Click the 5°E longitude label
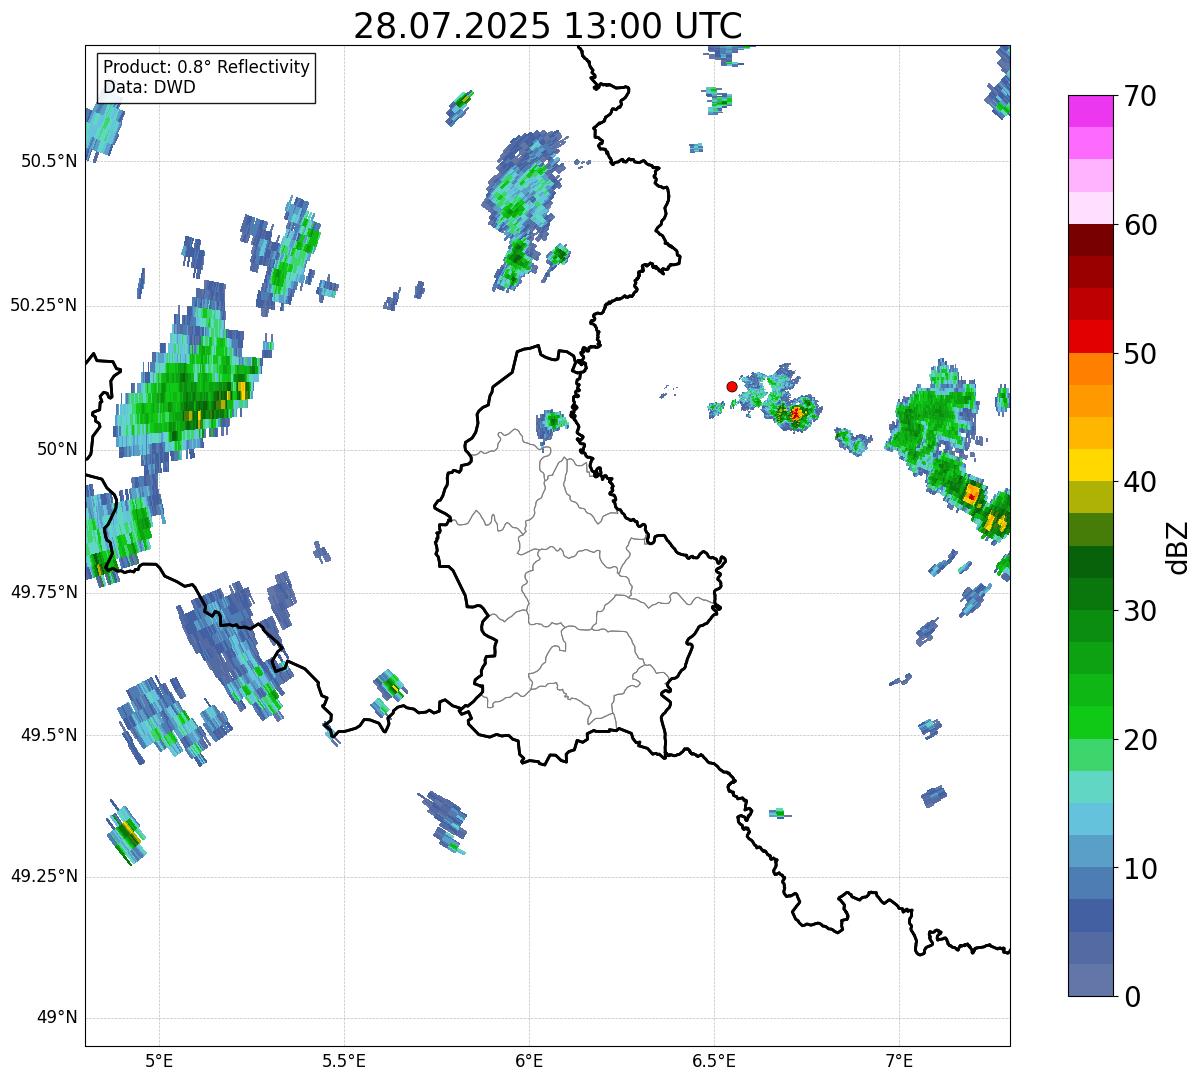The height and width of the screenshot is (1081, 1202). pos(160,1060)
